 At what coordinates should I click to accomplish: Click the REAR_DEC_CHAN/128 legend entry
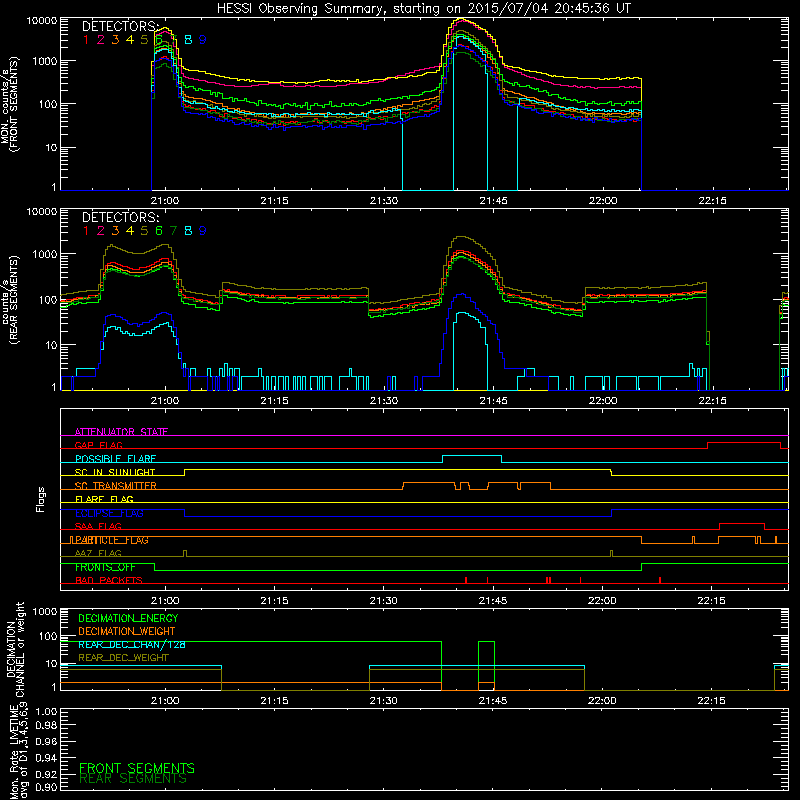tap(132, 645)
